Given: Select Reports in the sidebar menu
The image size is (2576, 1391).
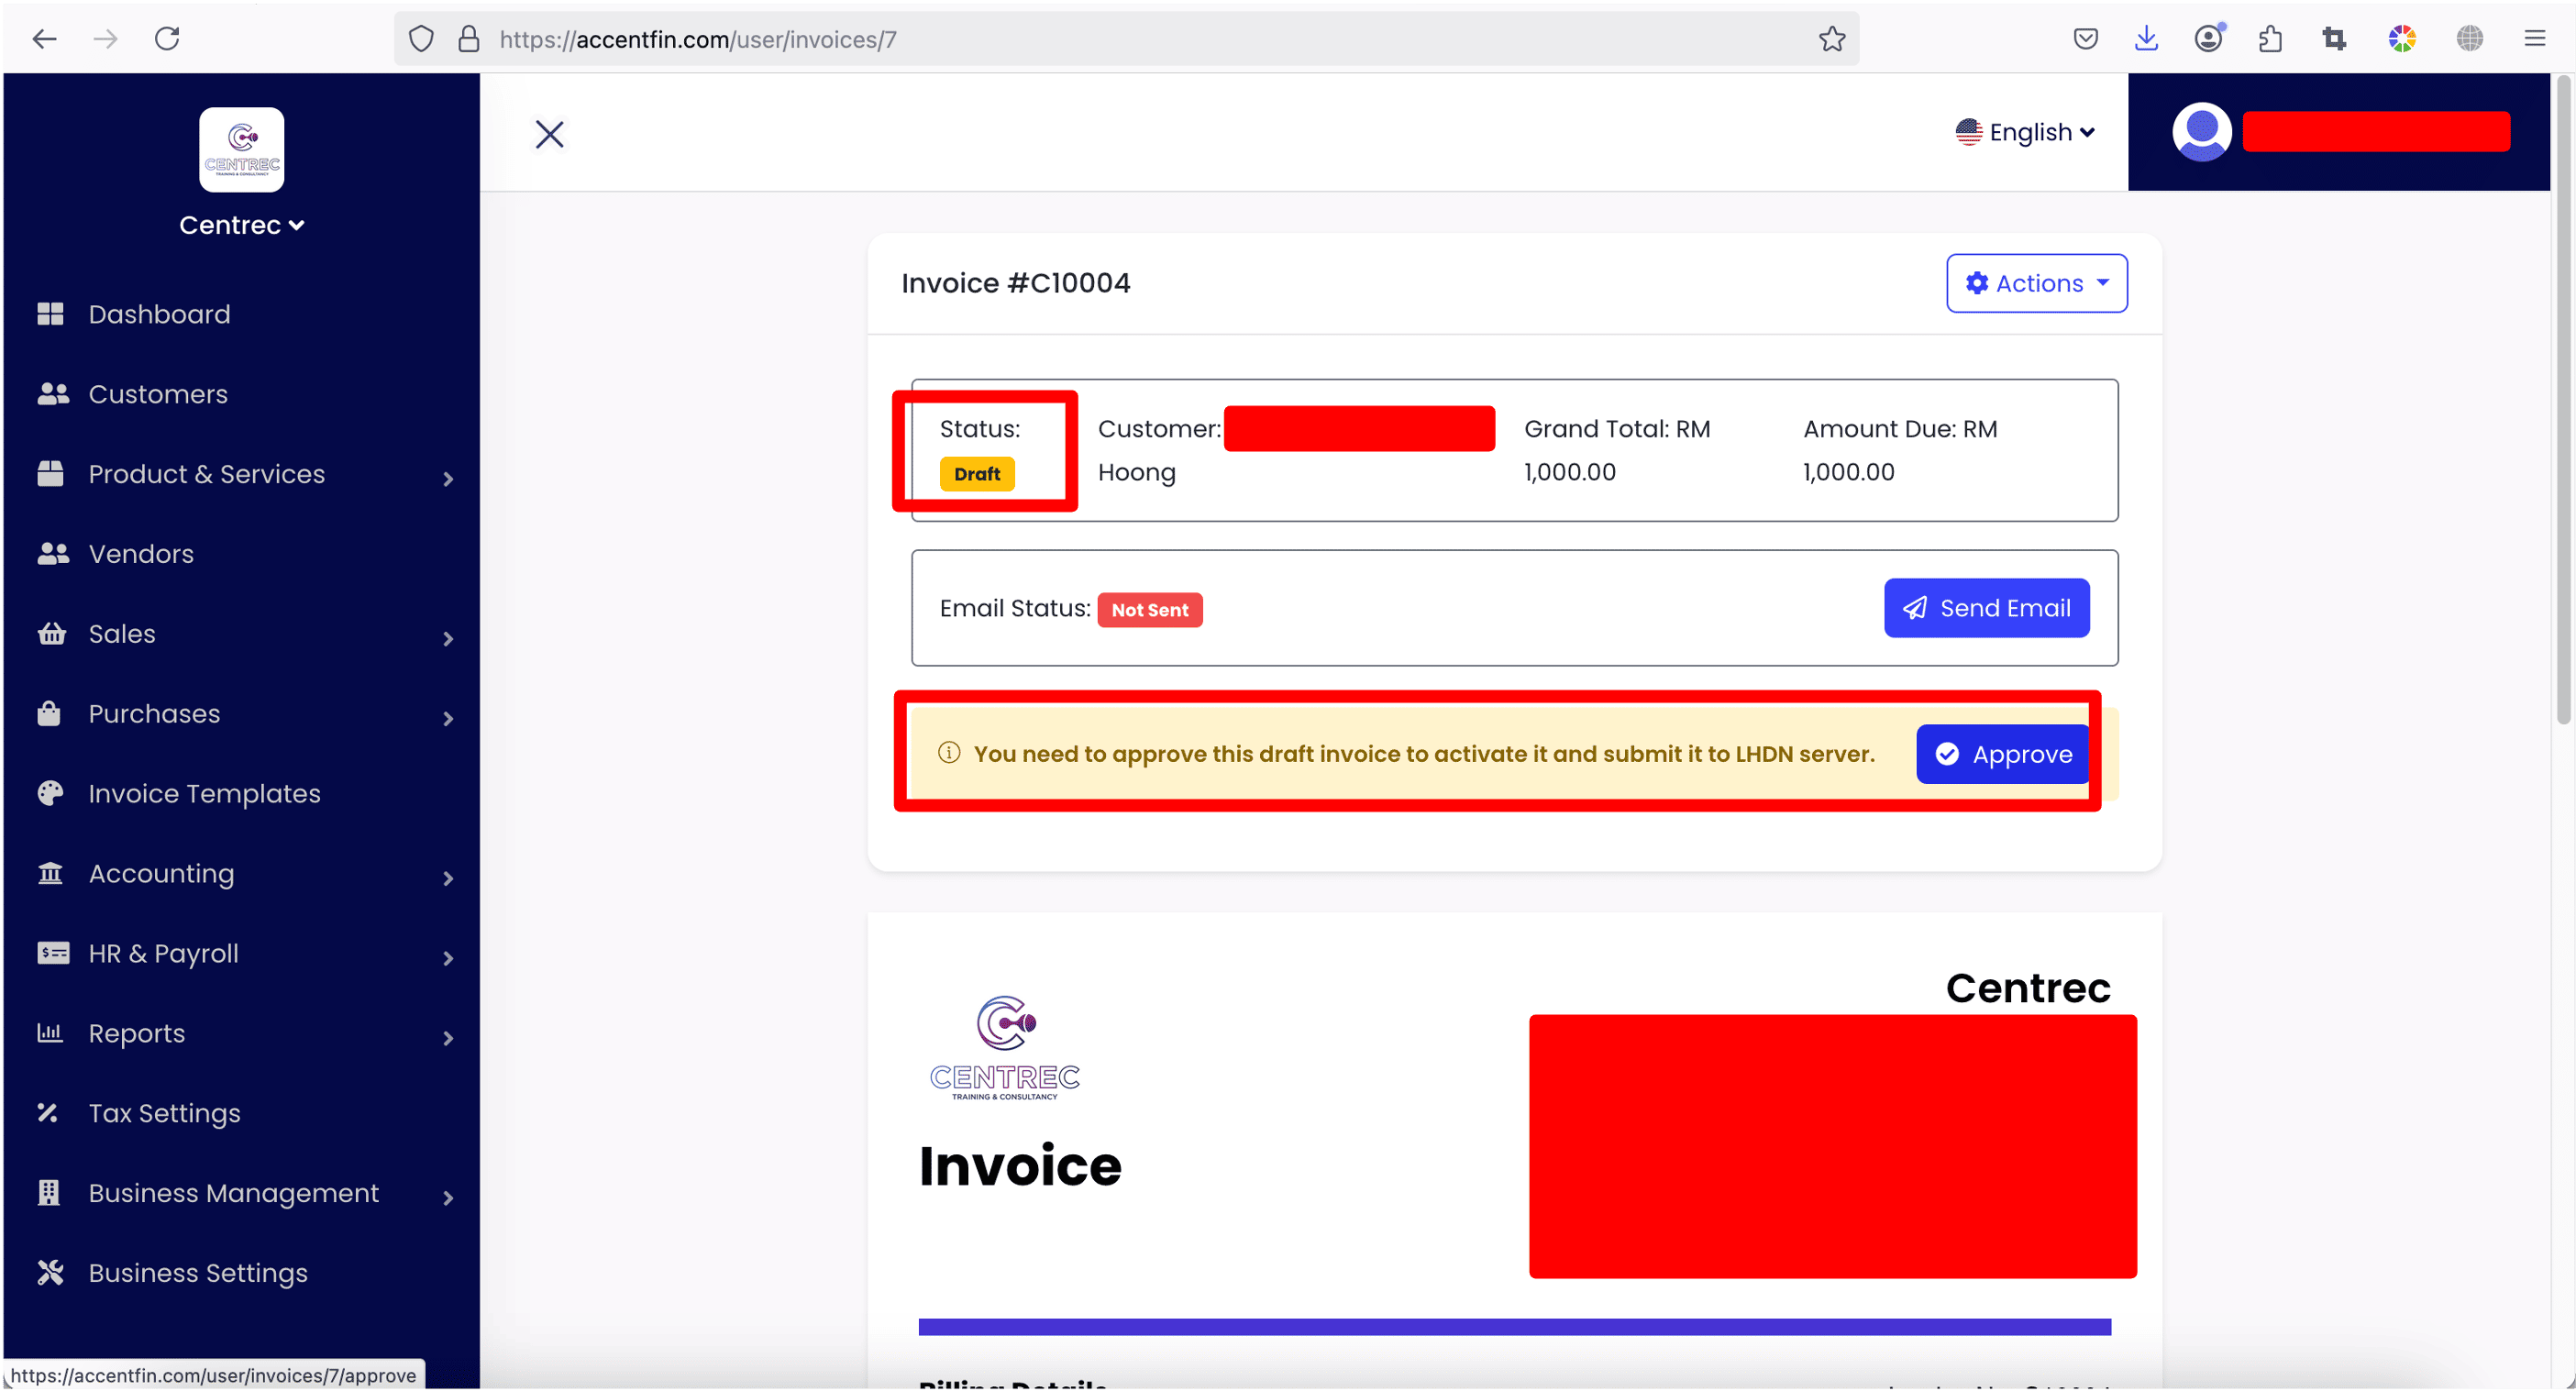Looking at the screenshot, I should [136, 1033].
